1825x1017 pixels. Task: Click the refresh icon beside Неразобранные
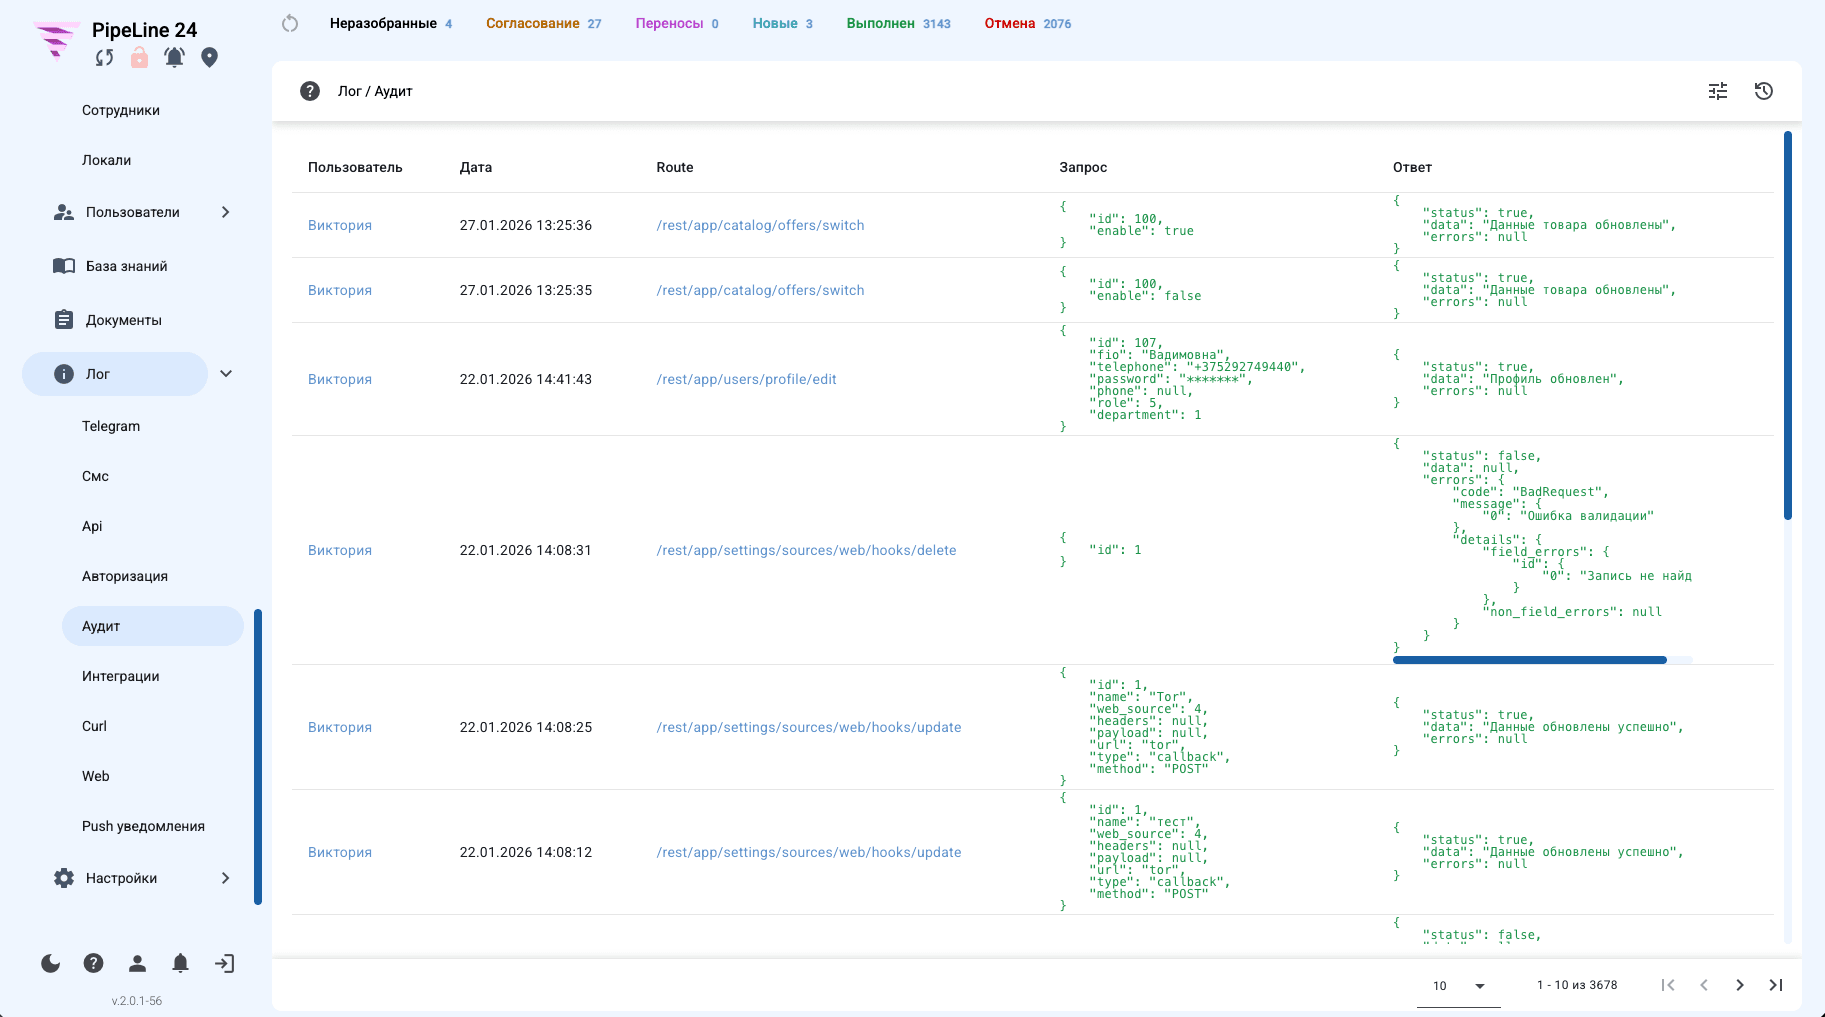[x=290, y=23]
